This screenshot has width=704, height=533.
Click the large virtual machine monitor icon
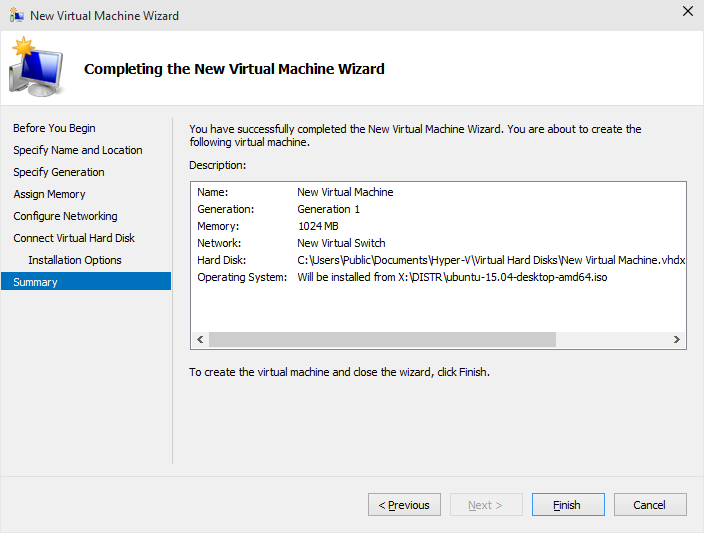click(x=37, y=67)
